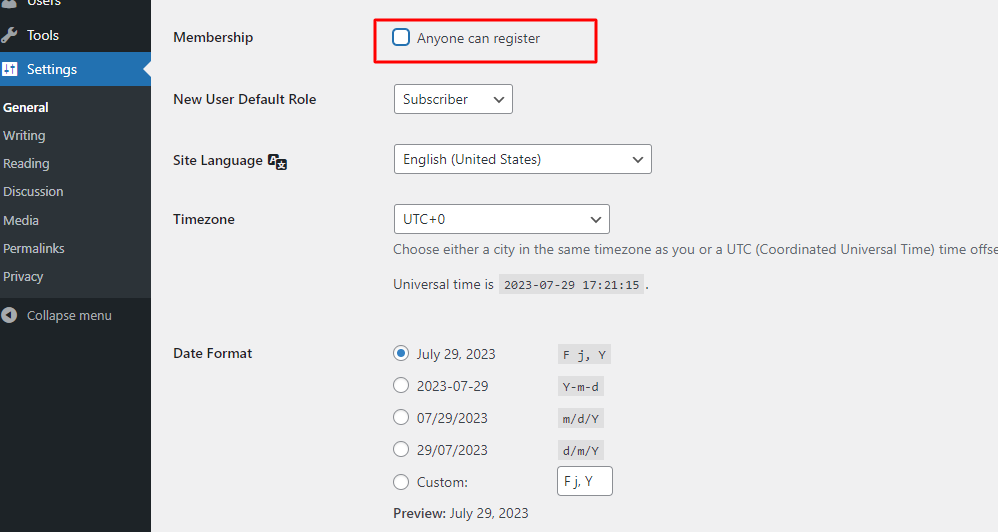
Task: Choose the 07/29/2023 date format radio
Action: coord(401,417)
